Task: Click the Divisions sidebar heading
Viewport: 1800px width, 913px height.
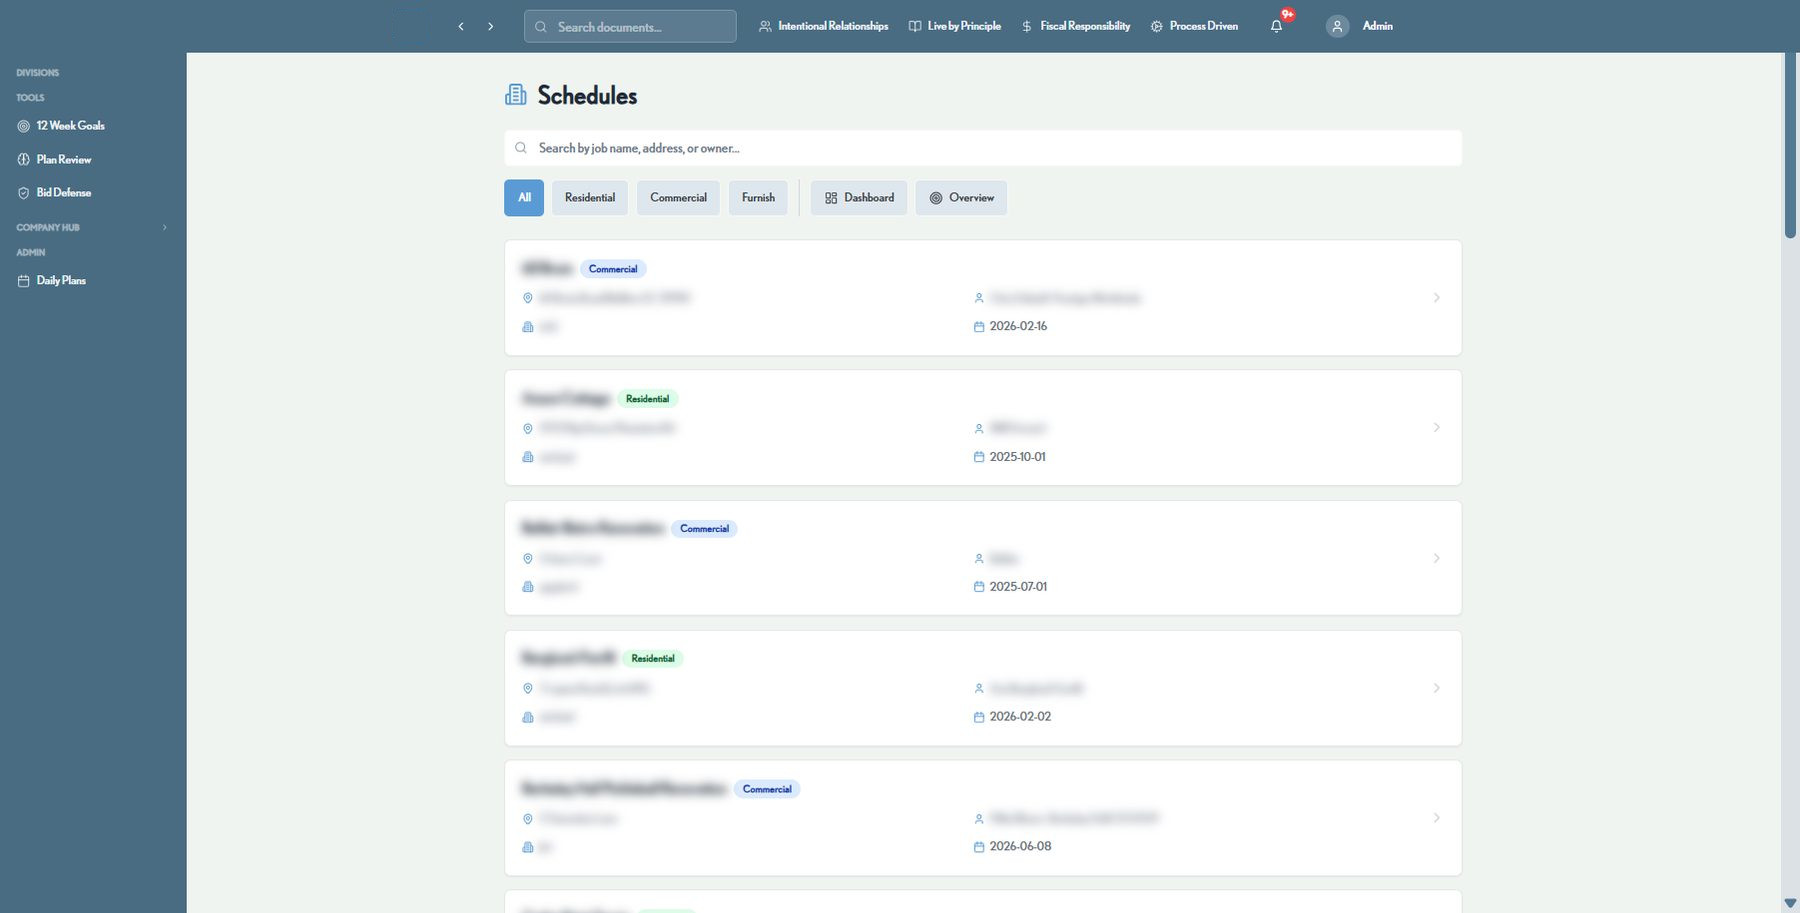Action: (38, 73)
